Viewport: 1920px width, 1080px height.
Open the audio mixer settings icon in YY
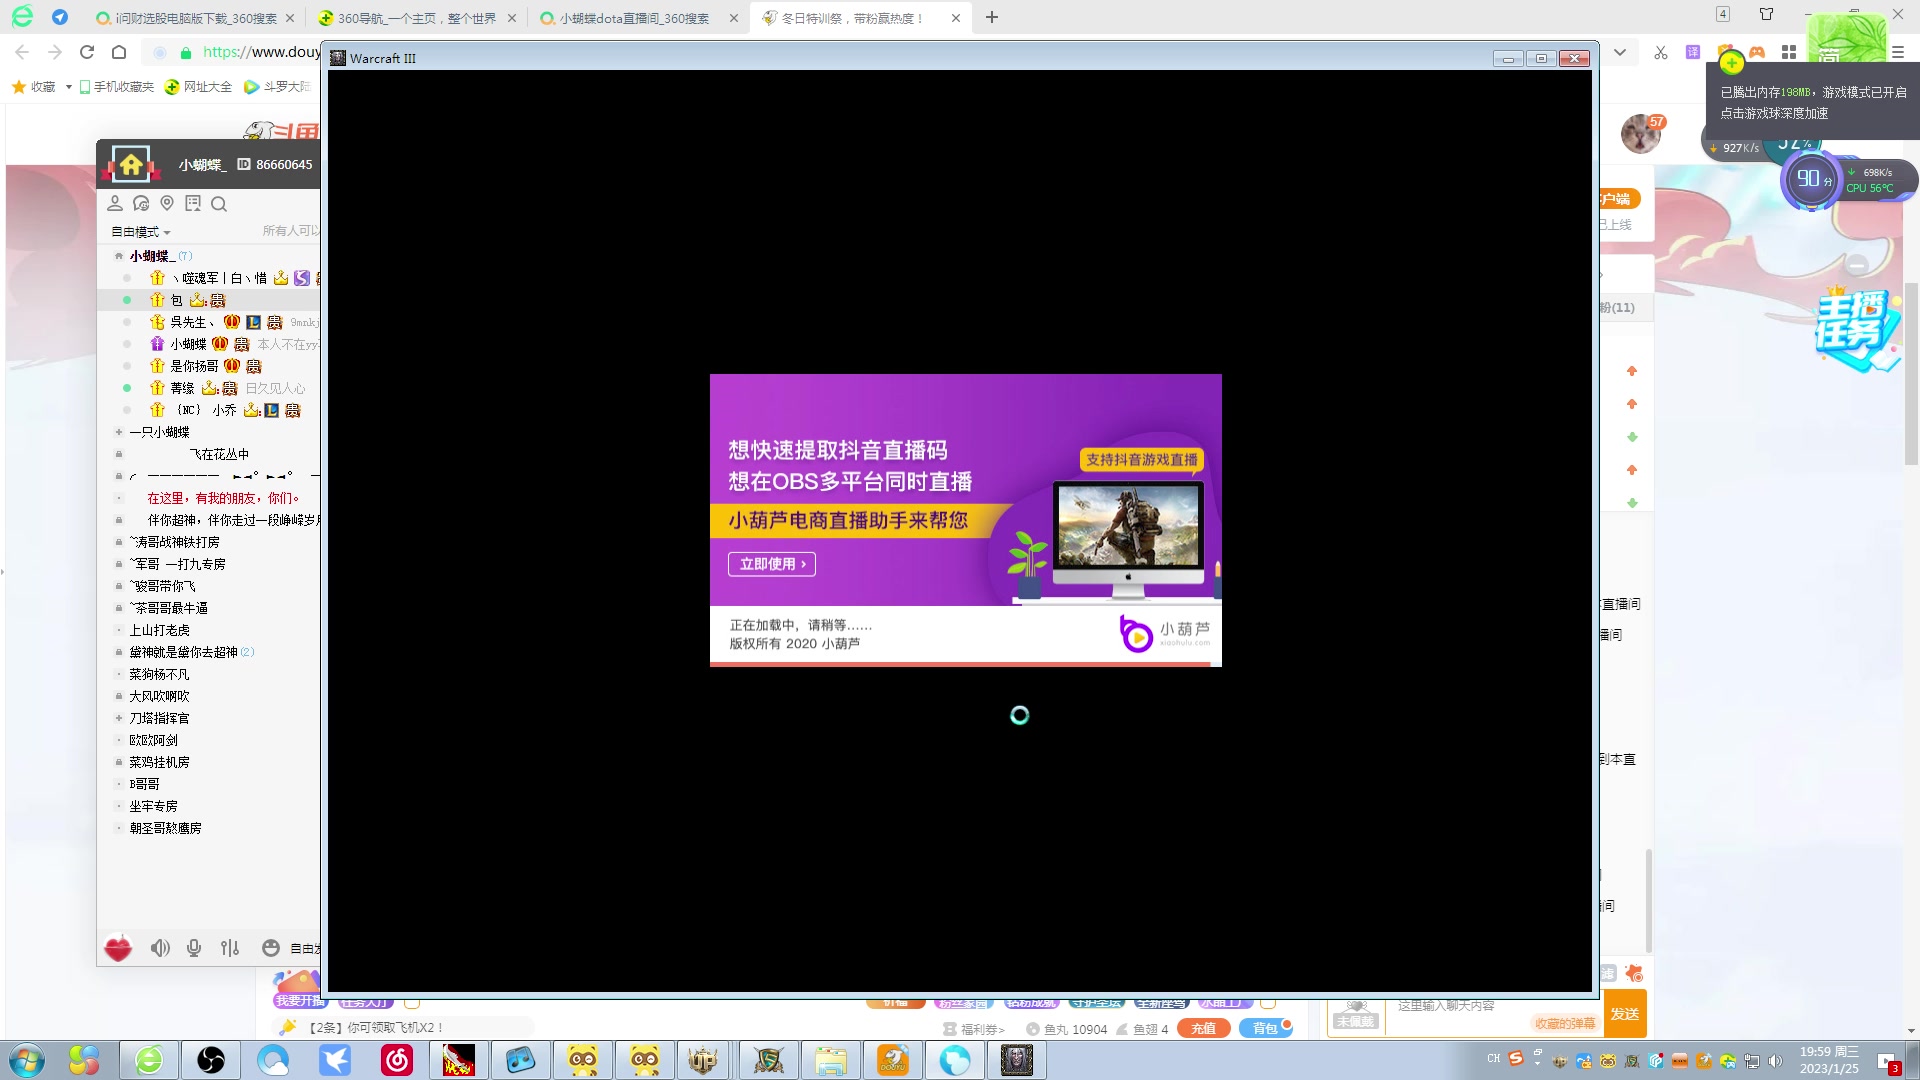coord(230,948)
